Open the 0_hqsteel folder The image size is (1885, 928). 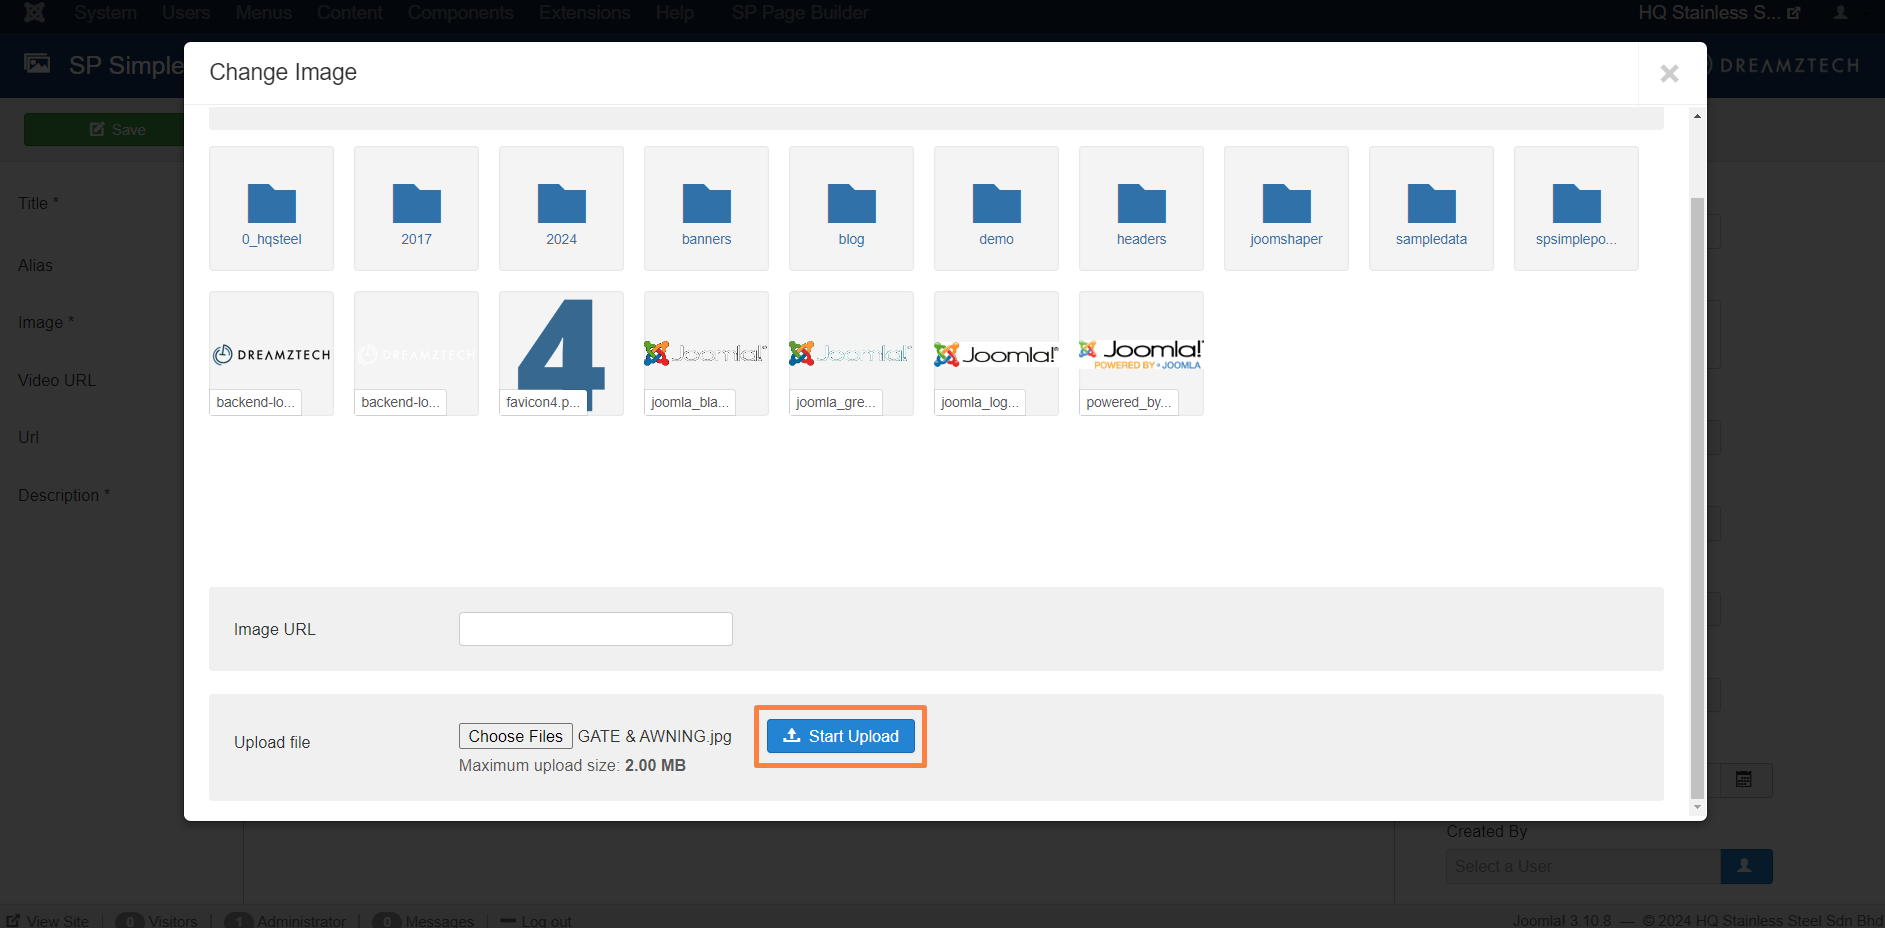(x=271, y=208)
